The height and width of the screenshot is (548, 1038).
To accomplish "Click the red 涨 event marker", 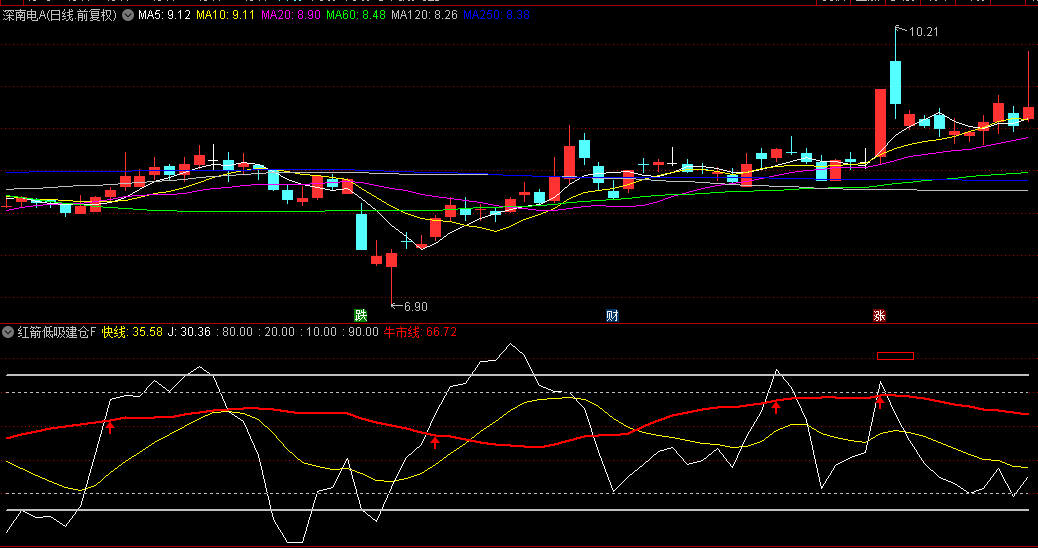I will click(x=879, y=316).
